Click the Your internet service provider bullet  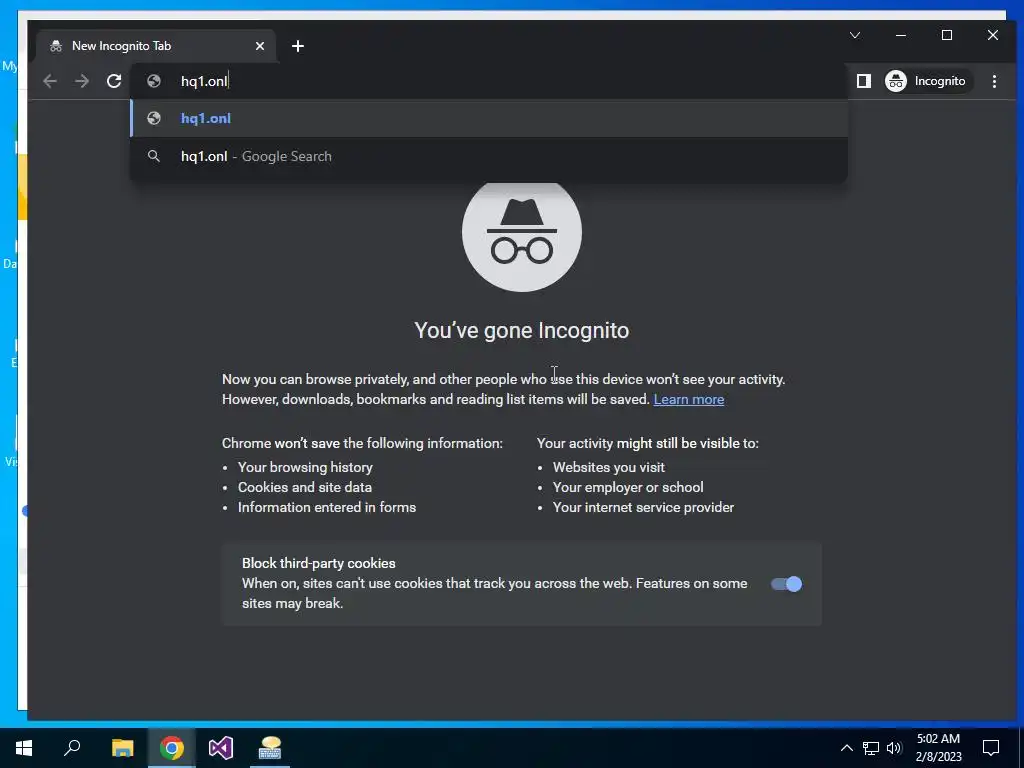(x=643, y=507)
